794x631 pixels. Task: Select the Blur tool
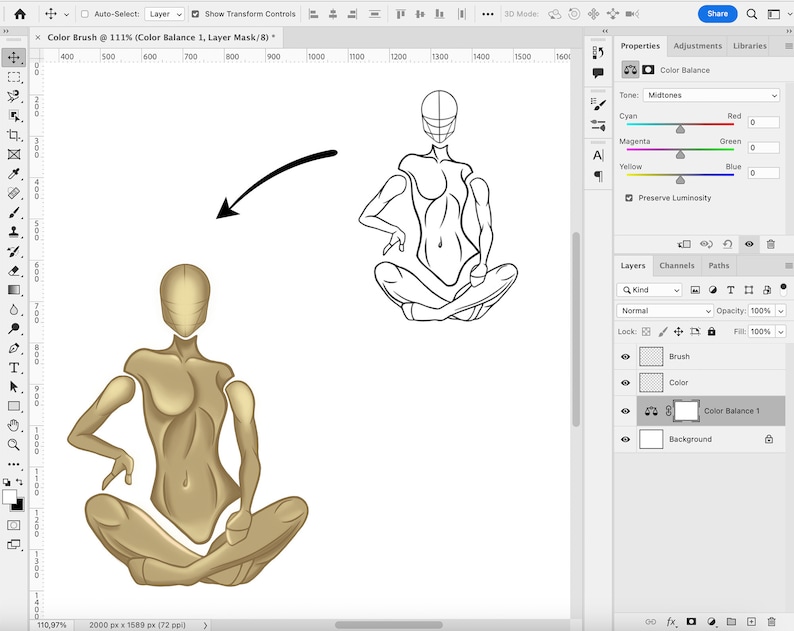[14, 309]
